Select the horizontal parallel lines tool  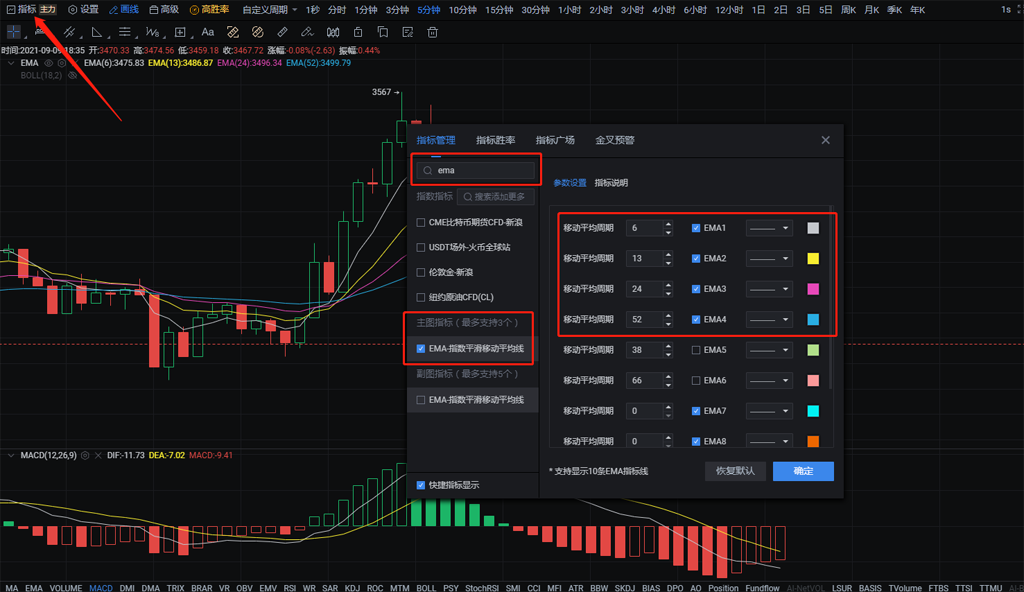coord(124,32)
